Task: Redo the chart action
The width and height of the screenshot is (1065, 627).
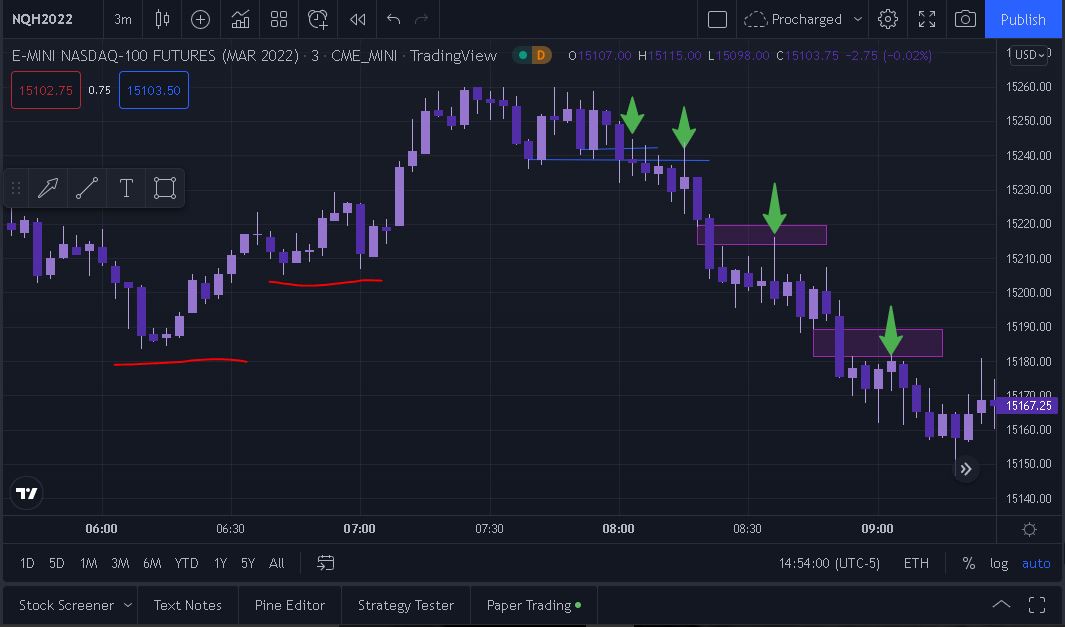Action: pyautogui.click(x=422, y=19)
